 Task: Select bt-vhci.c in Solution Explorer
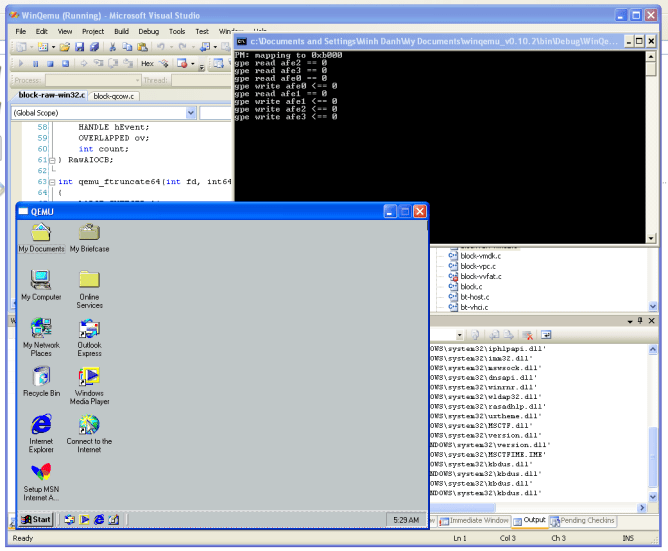(468, 307)
